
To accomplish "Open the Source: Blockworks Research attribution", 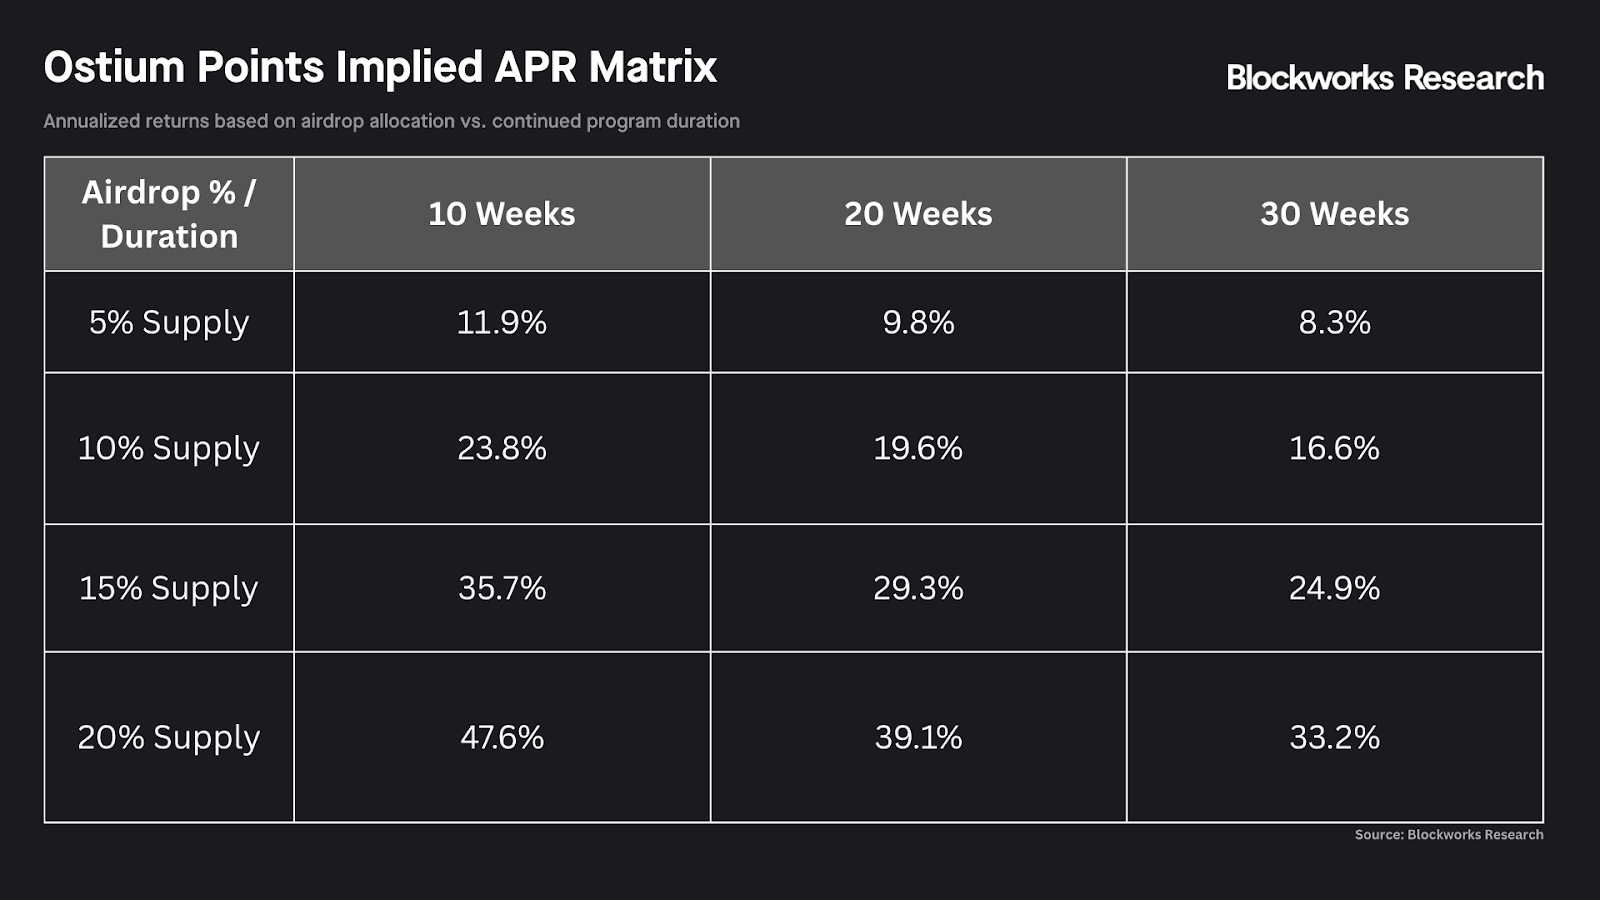I will point(1449,834).
